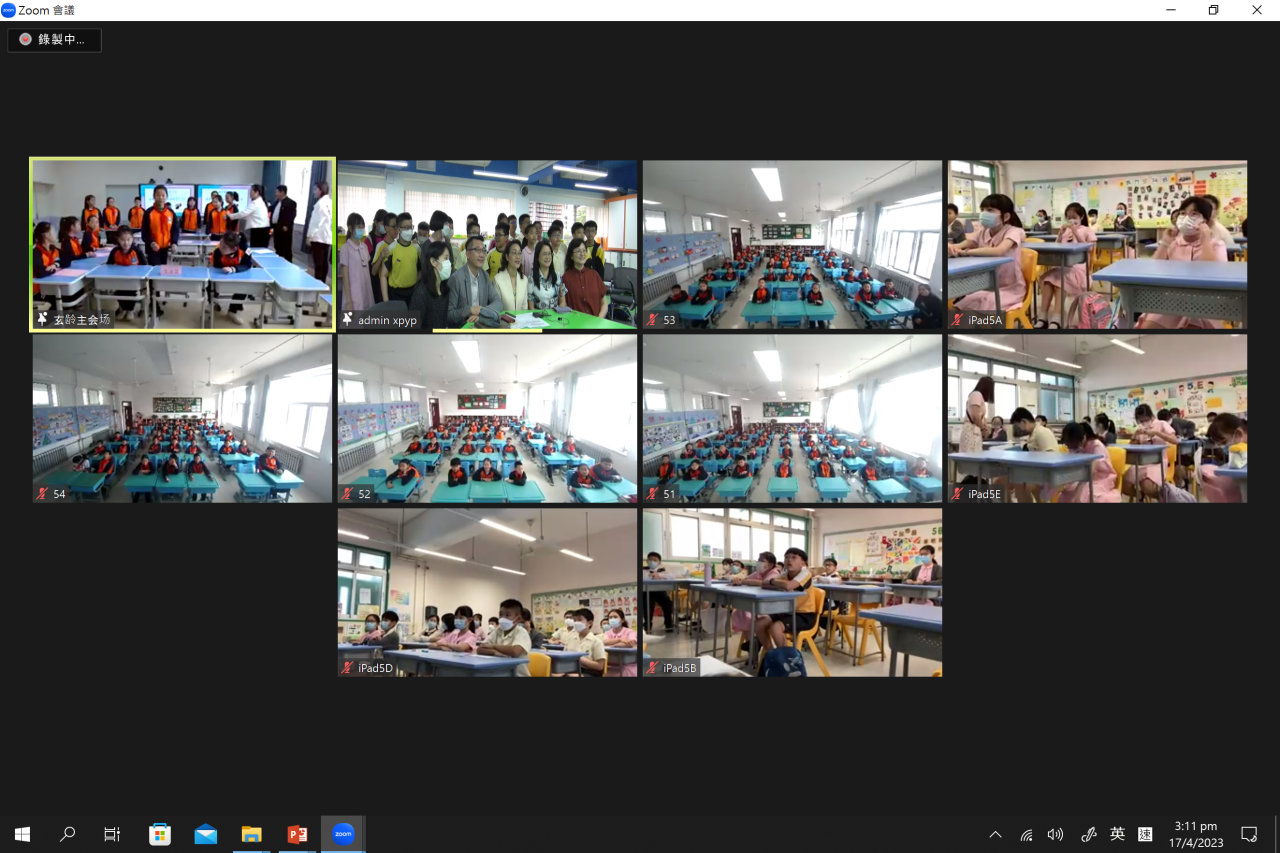Open the Windows Start menu
The height and width of the screenshot is (853, 1280).
tap(22, 834)
